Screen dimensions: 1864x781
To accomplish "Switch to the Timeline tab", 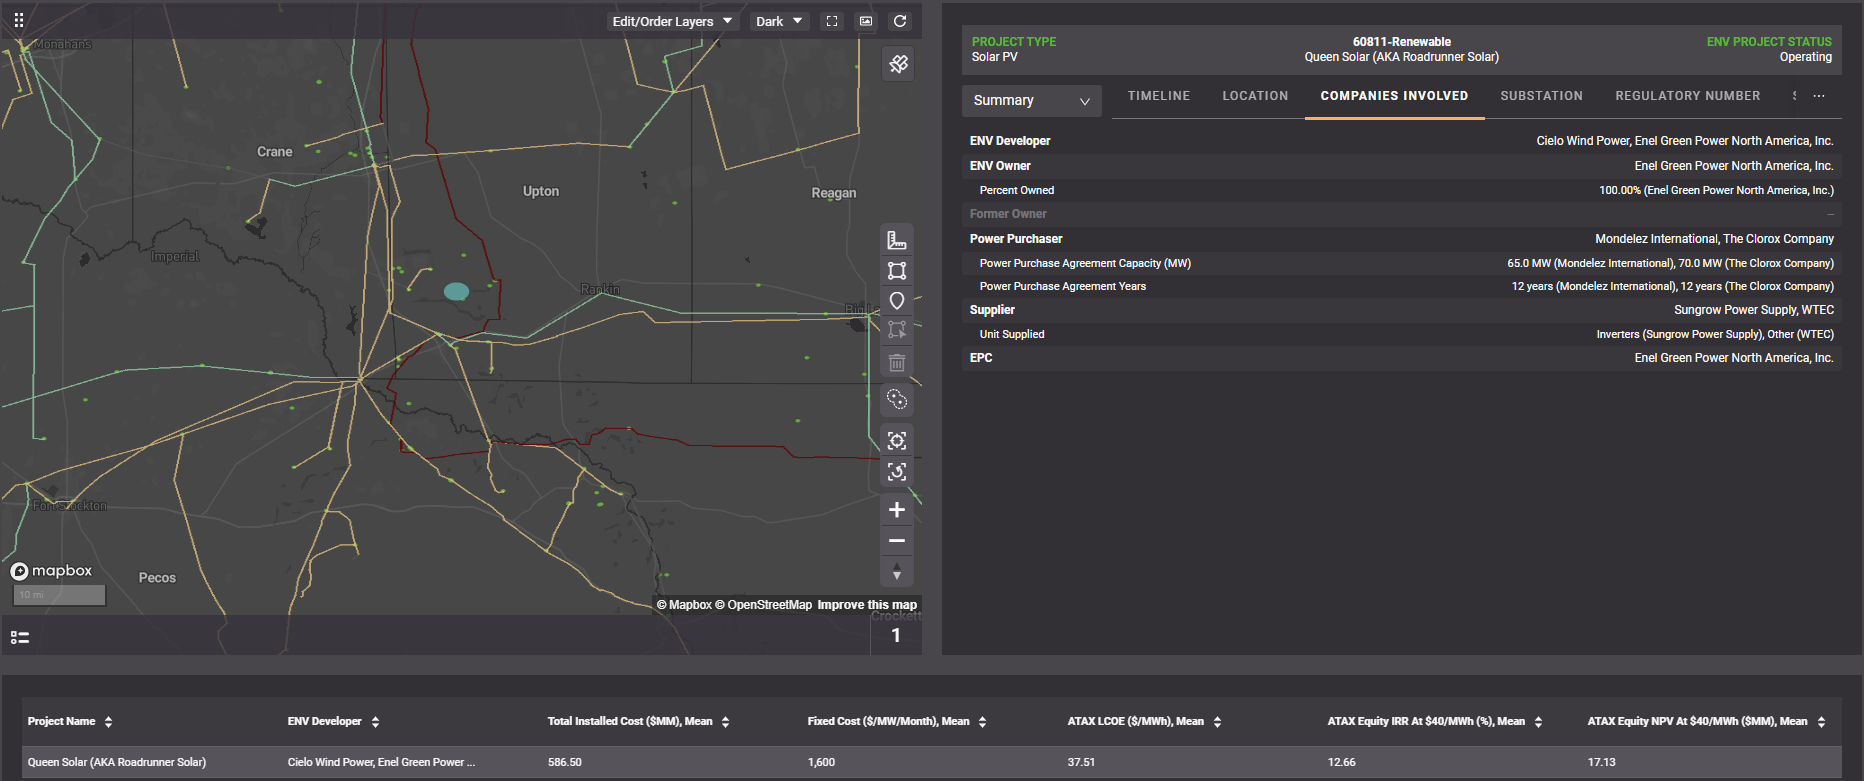I will coord(1159,96).
